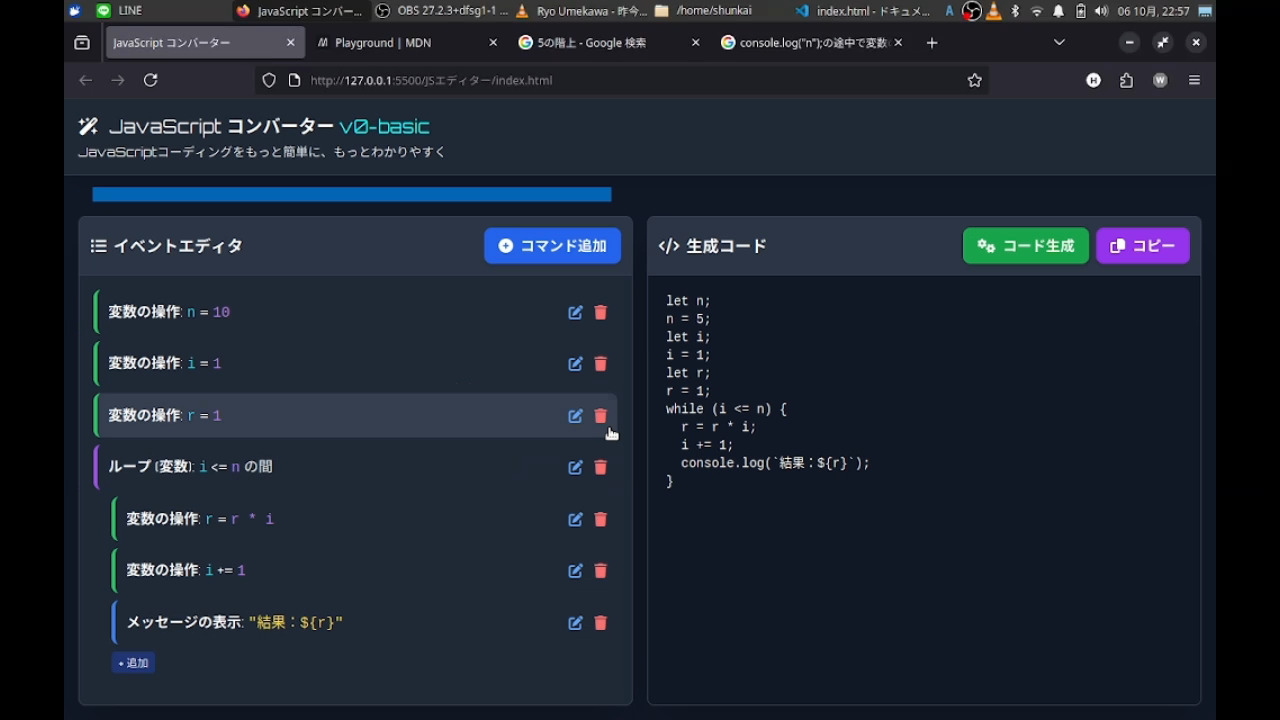This screenshot has height=720, width=1280.
Task: Delete the loop 'i <= n' command
Action: (600, 467)
